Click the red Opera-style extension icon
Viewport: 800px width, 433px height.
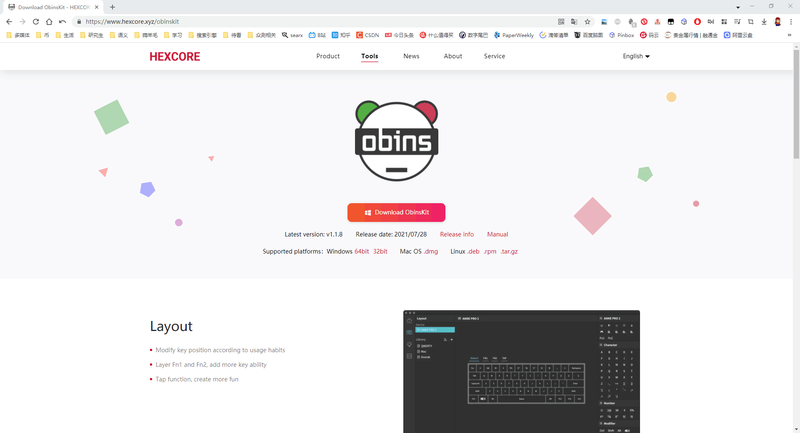pos(697,21)
